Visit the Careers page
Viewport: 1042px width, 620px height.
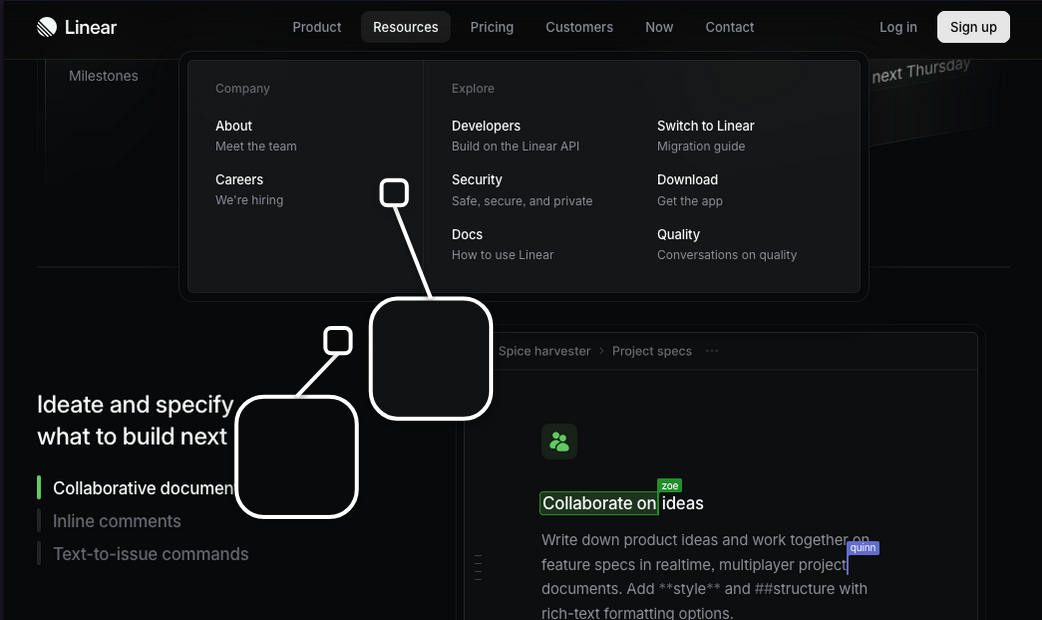pos(239,179)
